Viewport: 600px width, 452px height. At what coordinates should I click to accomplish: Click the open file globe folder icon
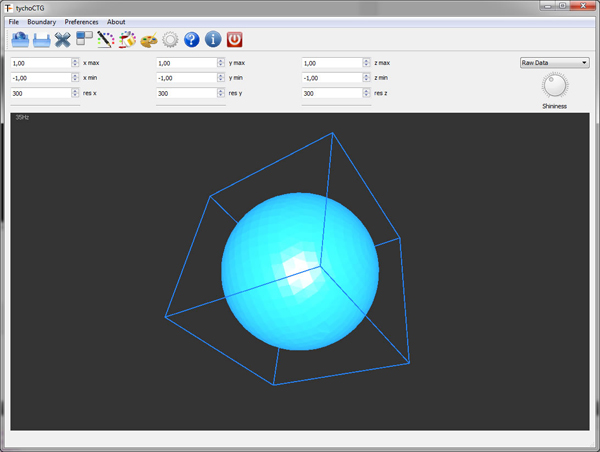point(20,40)
